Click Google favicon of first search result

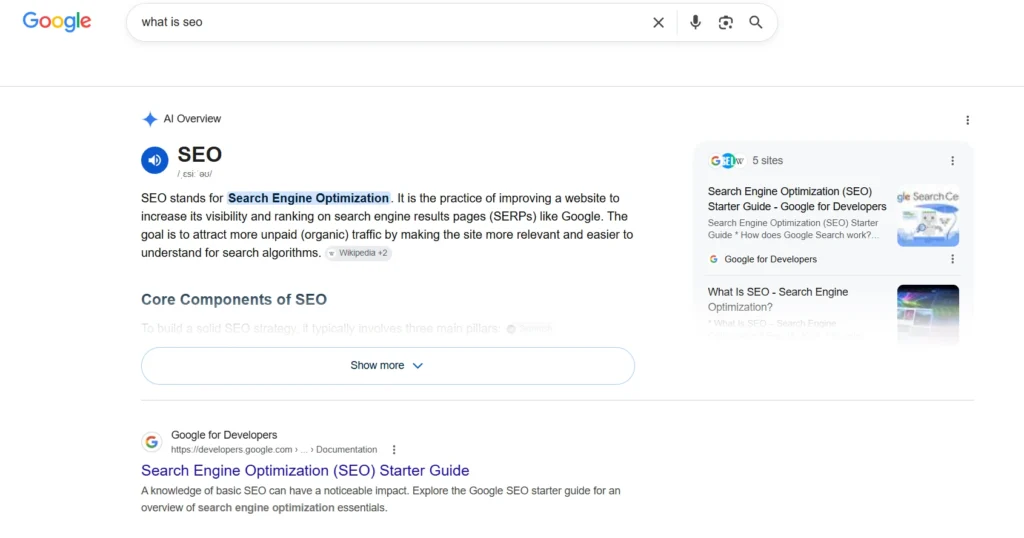coord(152,442)
